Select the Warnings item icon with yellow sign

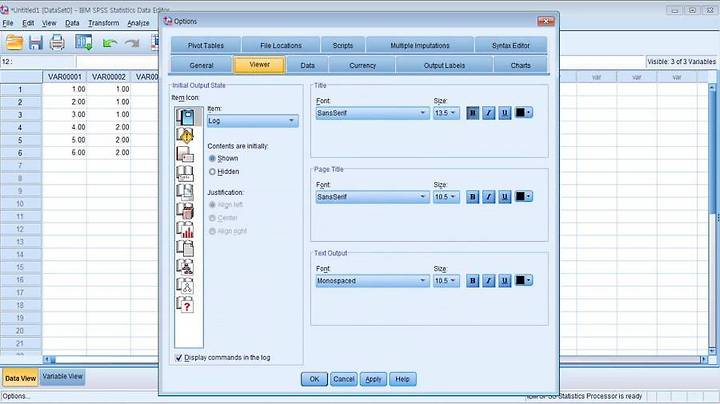186,135
